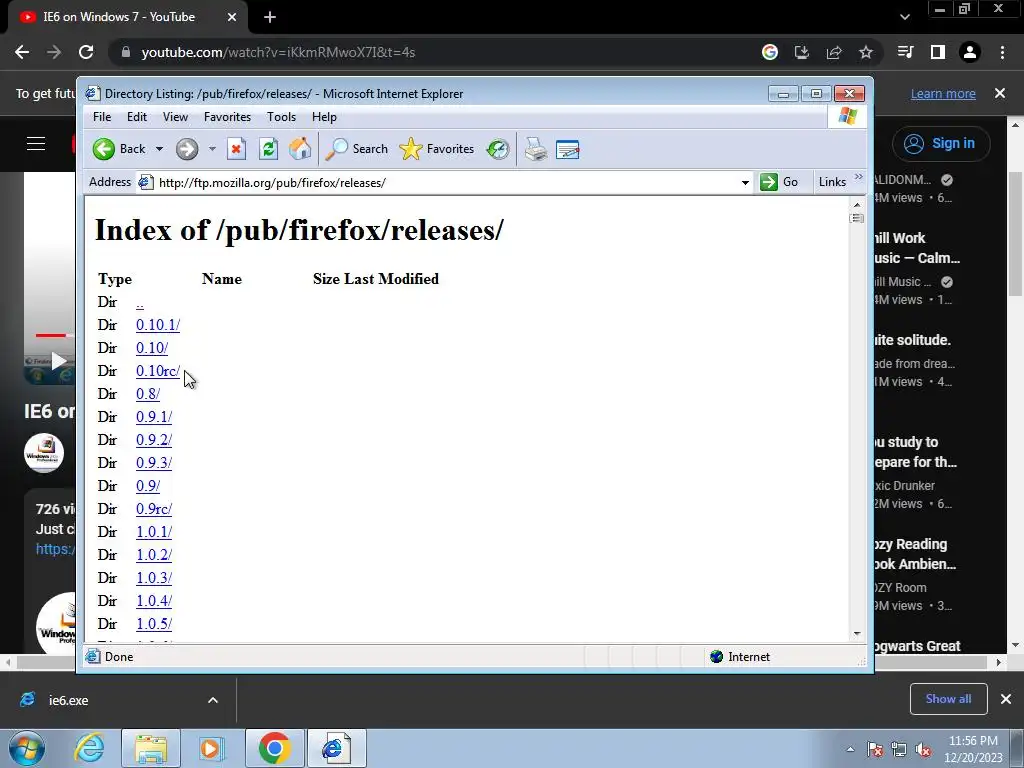
Task: Refresh the page in Internet Explorer
Action: point(268,149)
